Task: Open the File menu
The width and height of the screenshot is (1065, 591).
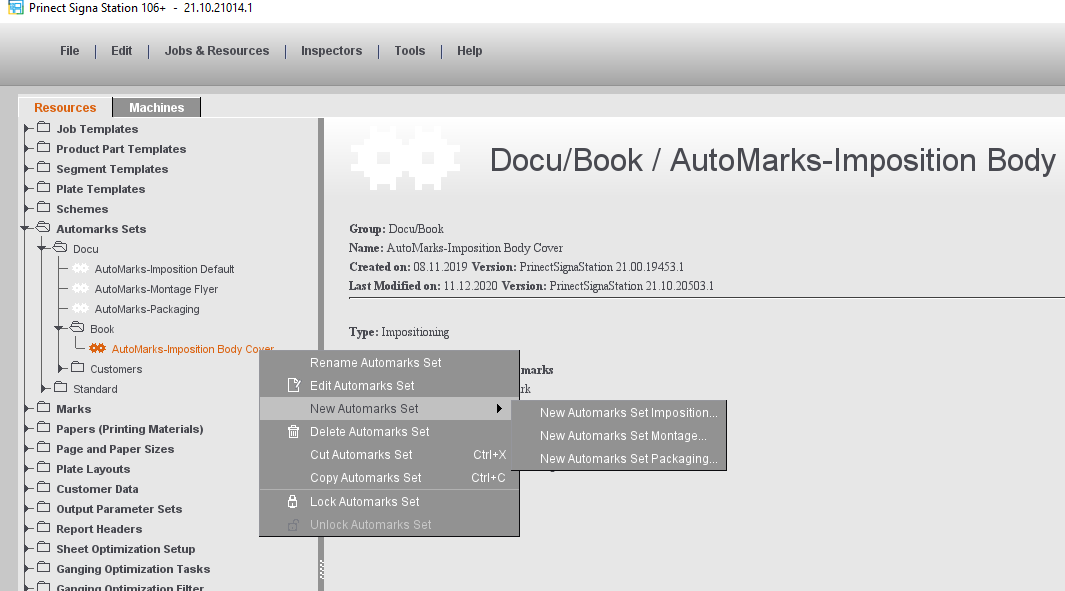Action: coord(69,51)
